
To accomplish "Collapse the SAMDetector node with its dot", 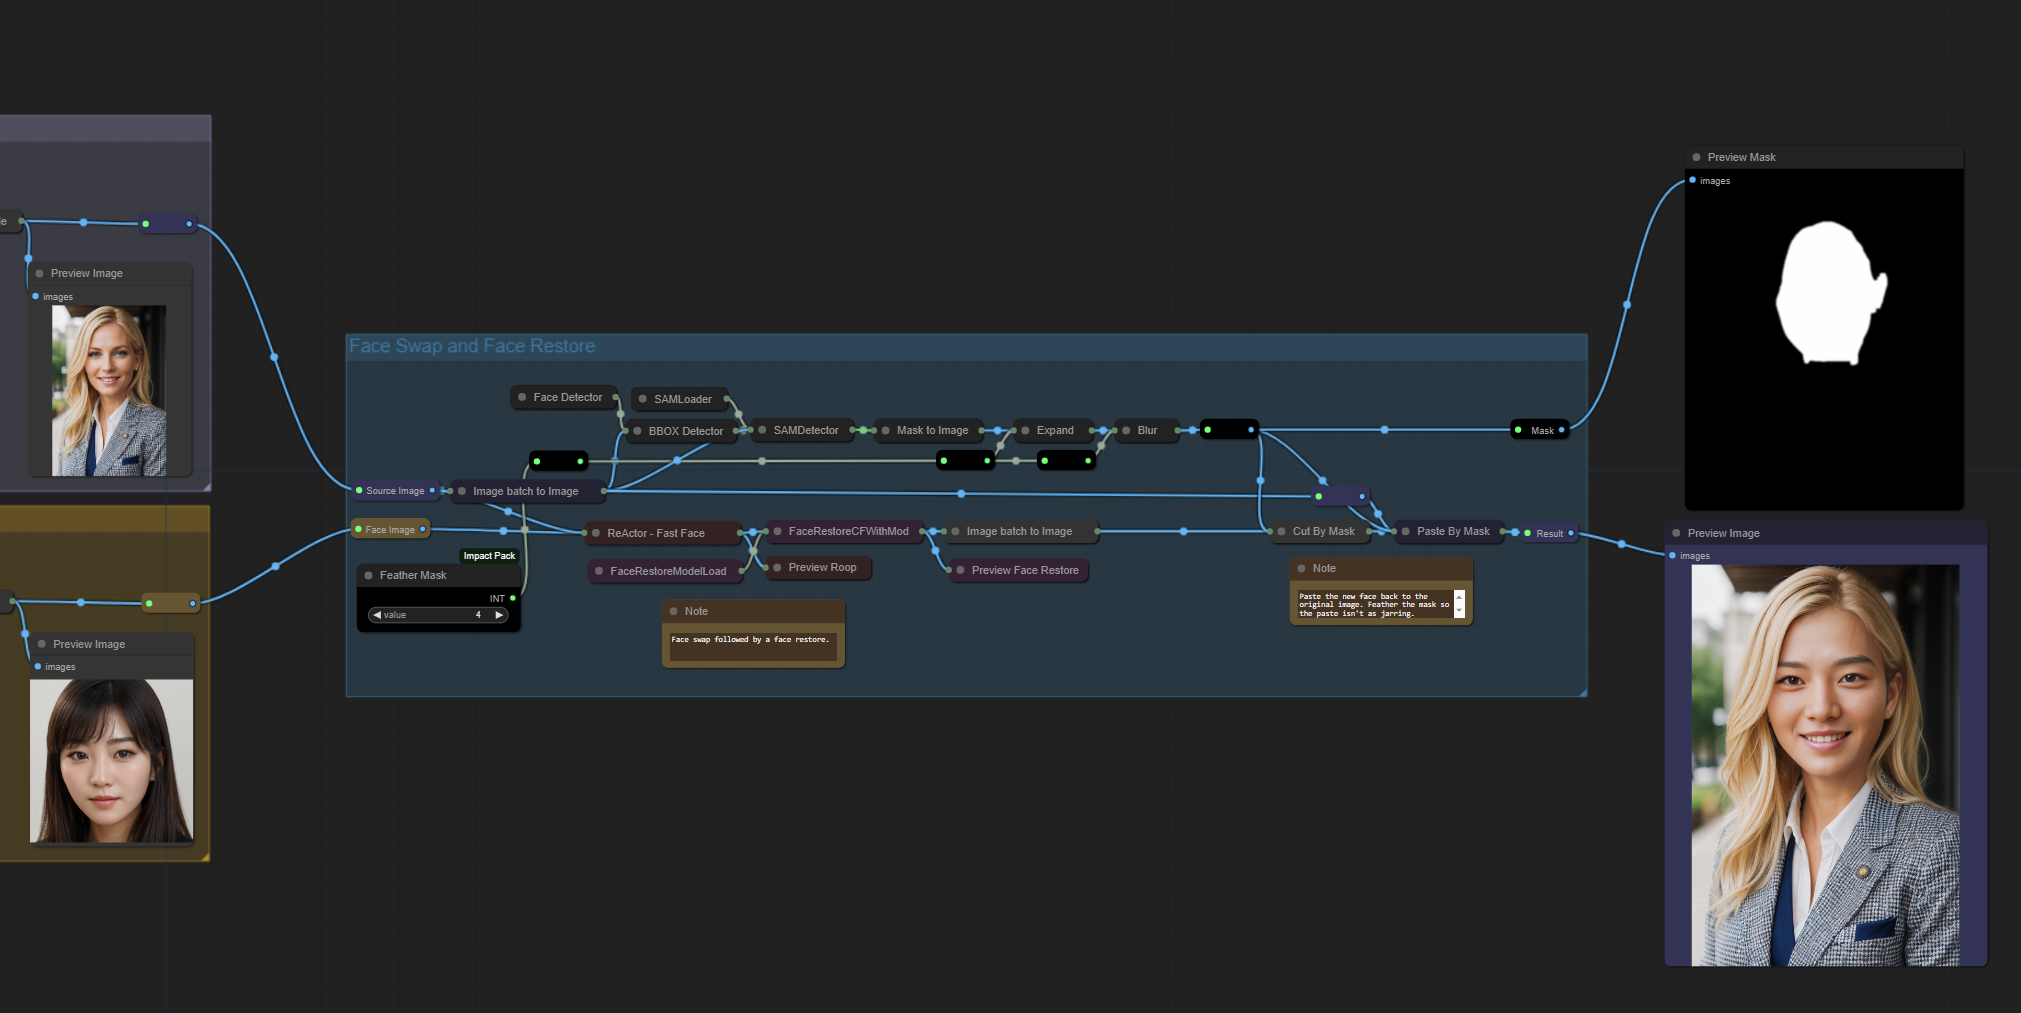I will coord(762,430).
